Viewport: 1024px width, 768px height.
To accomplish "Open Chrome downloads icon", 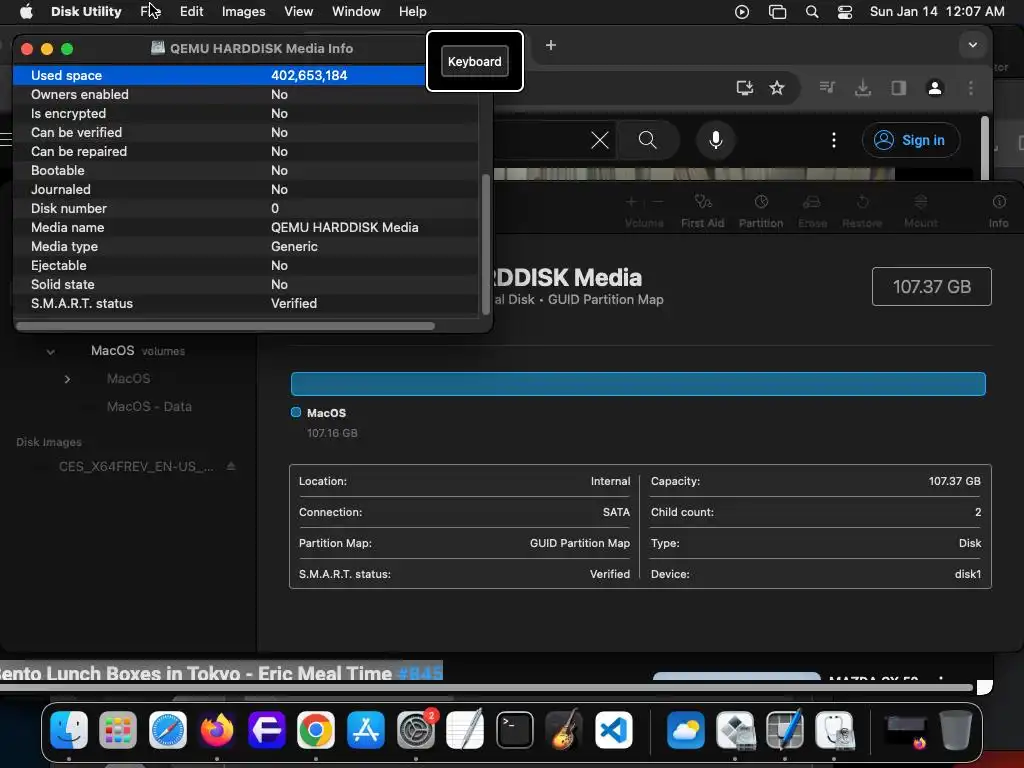I will click(x=863, y=87).
